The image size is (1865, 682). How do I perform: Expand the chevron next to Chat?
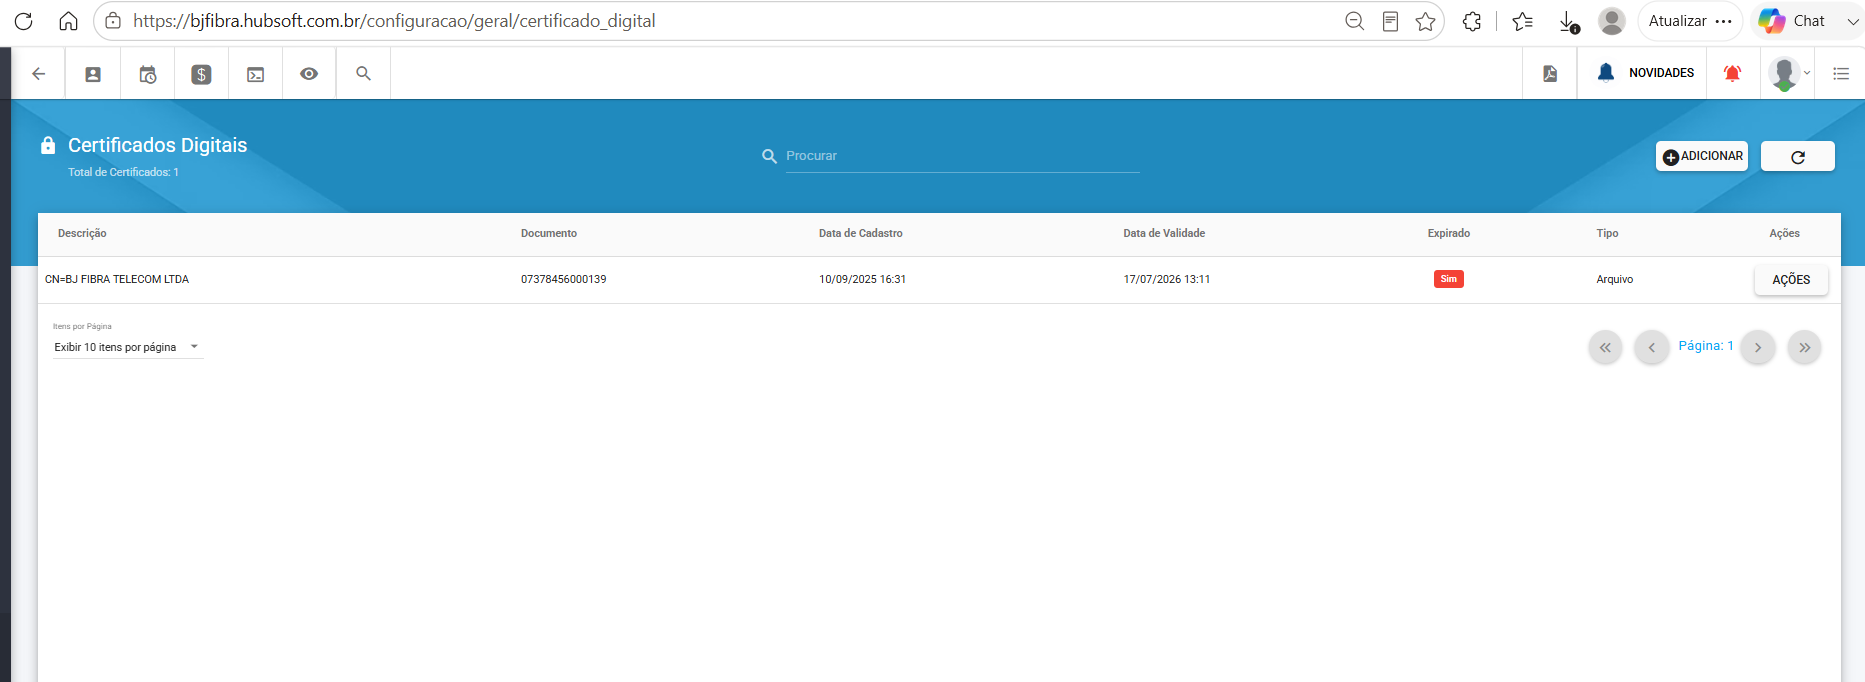coord(1853,21)
